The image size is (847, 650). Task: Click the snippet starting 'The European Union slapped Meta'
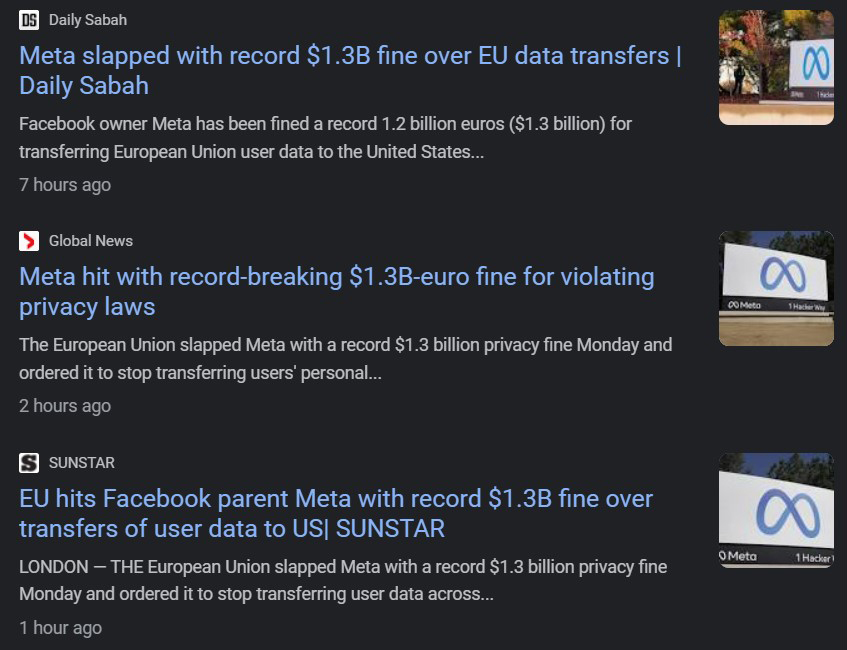click(x=346, y=359)
